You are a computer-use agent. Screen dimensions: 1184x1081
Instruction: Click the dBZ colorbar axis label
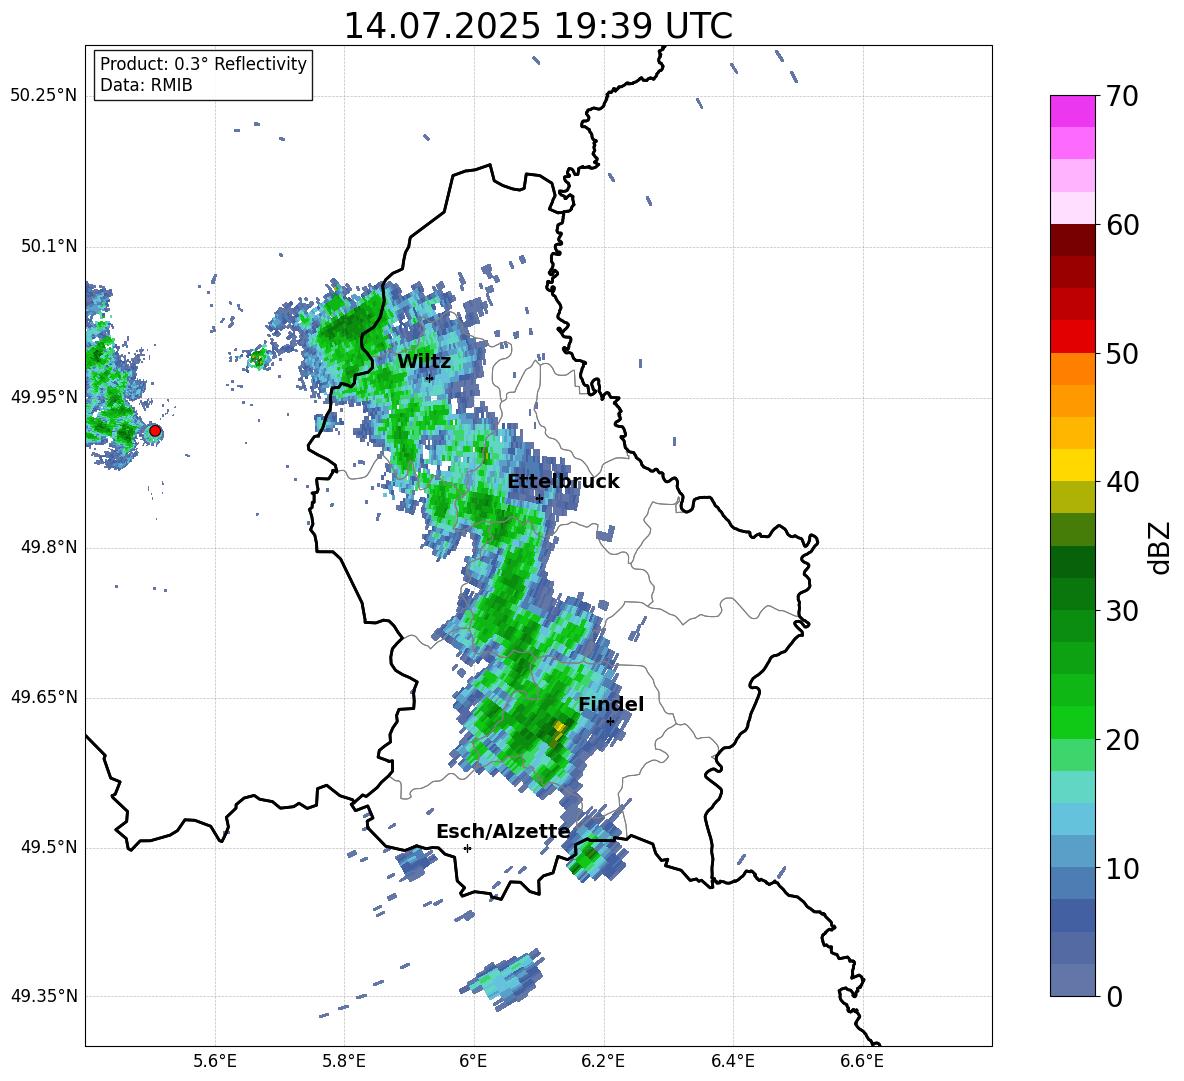(1160, 547)
